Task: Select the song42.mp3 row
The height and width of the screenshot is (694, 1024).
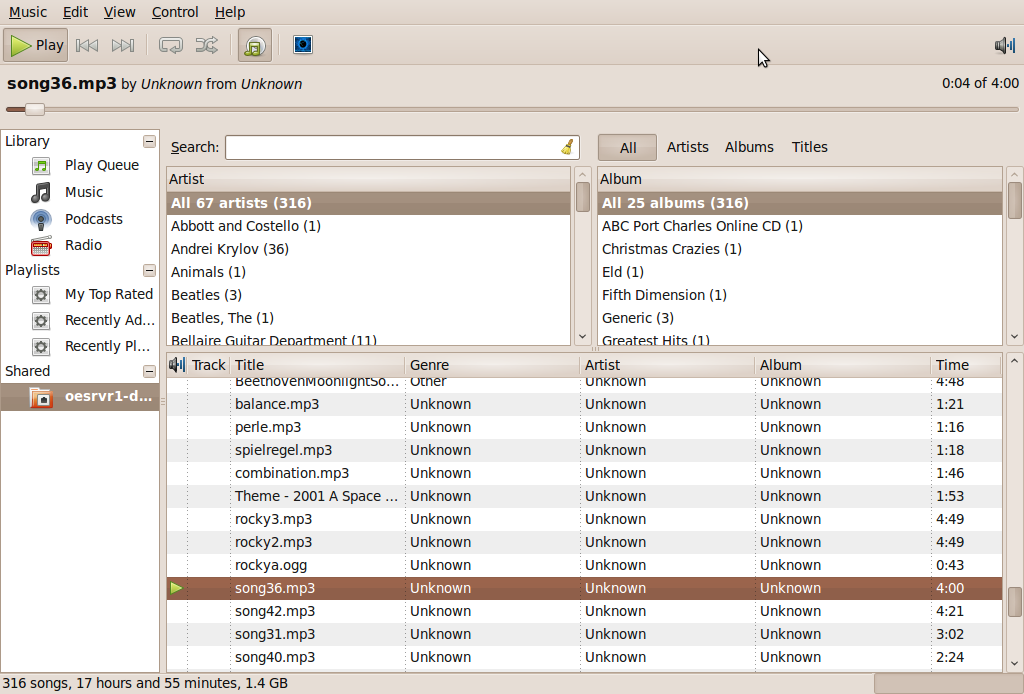Action: click(584, 611)
